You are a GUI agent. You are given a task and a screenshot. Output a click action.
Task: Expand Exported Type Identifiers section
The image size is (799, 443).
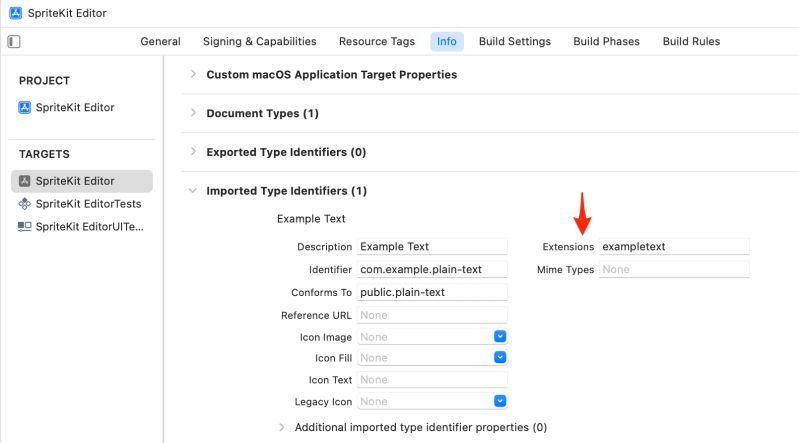[193, 152]
